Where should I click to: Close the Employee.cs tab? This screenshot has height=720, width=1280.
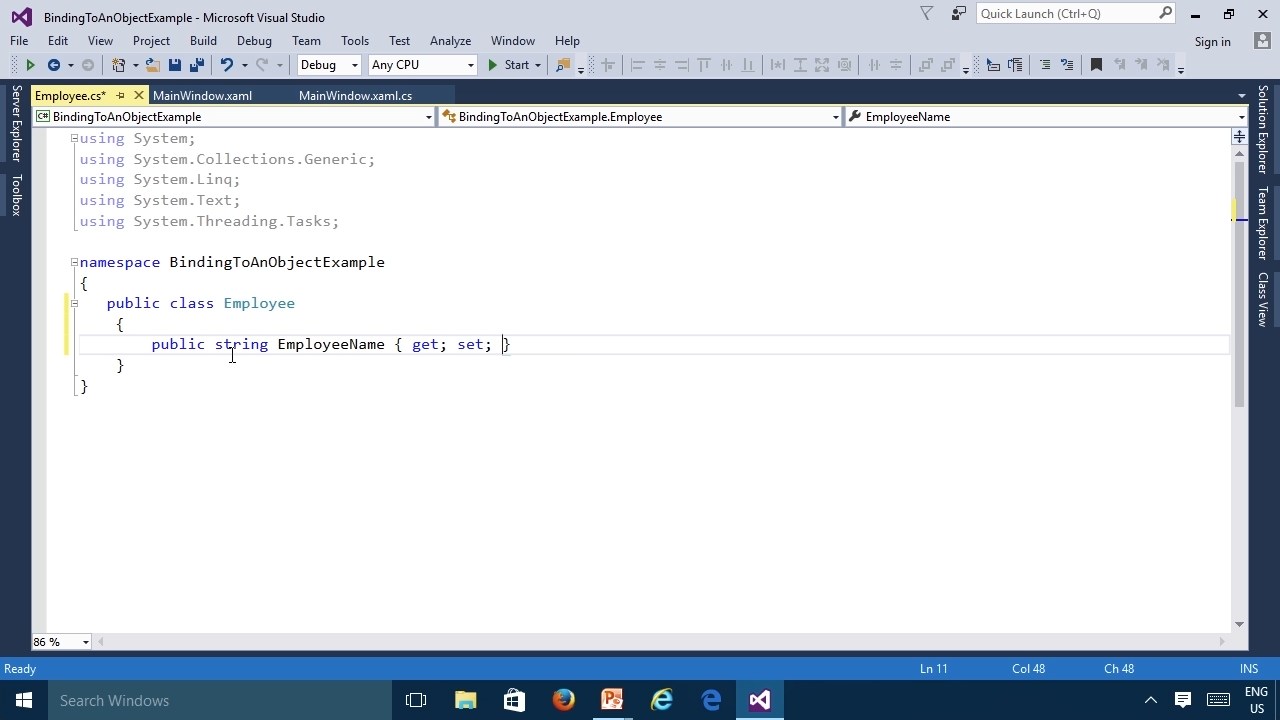point(139,95)
